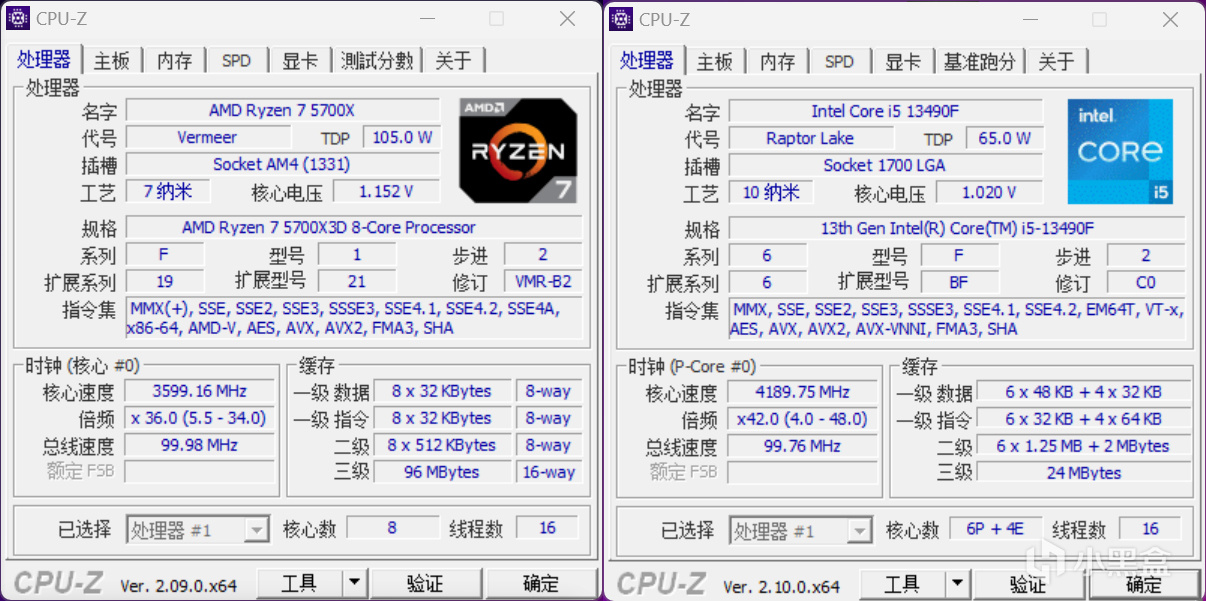This screenshot has width=1206, height=601.
Task: Click the x42.0 (4.0 - 48.0) multiplier value
Action: [x=803, y=419]
